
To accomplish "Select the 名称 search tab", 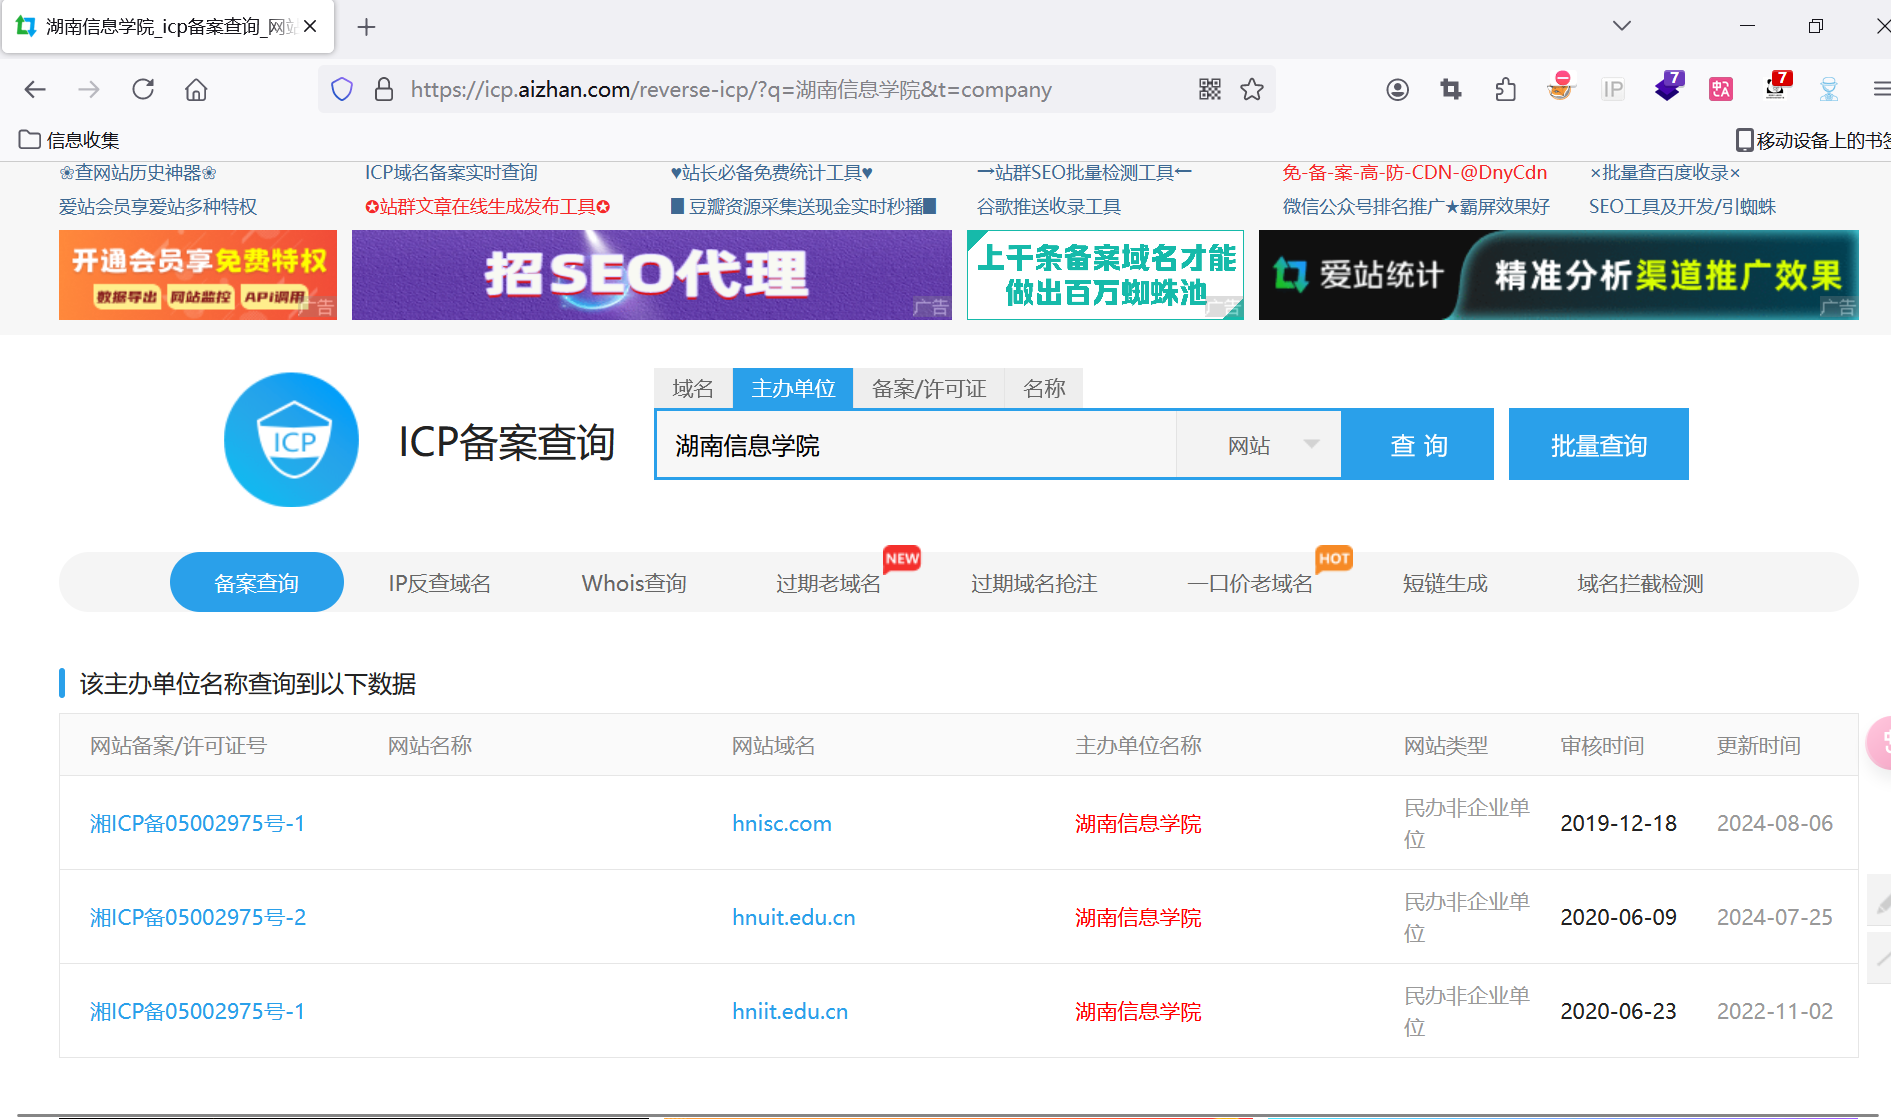I will (x=1044, y=388).
